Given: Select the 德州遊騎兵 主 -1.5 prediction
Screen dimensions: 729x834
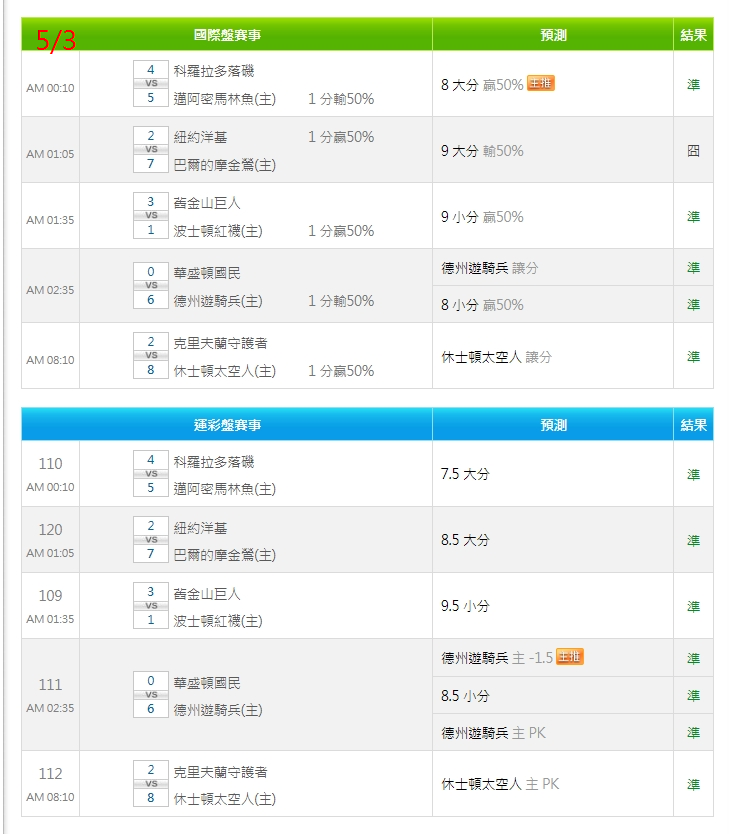Looking at the screenshot, I should tap(497, 658).
